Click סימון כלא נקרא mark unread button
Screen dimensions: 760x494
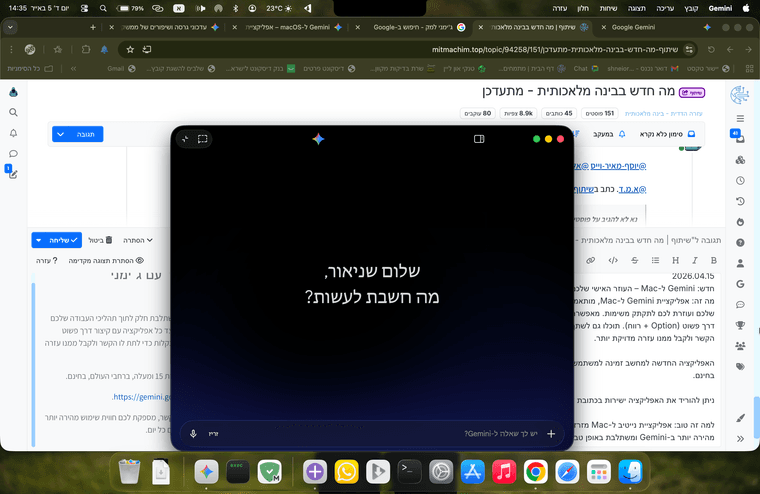tap(668, 134)
